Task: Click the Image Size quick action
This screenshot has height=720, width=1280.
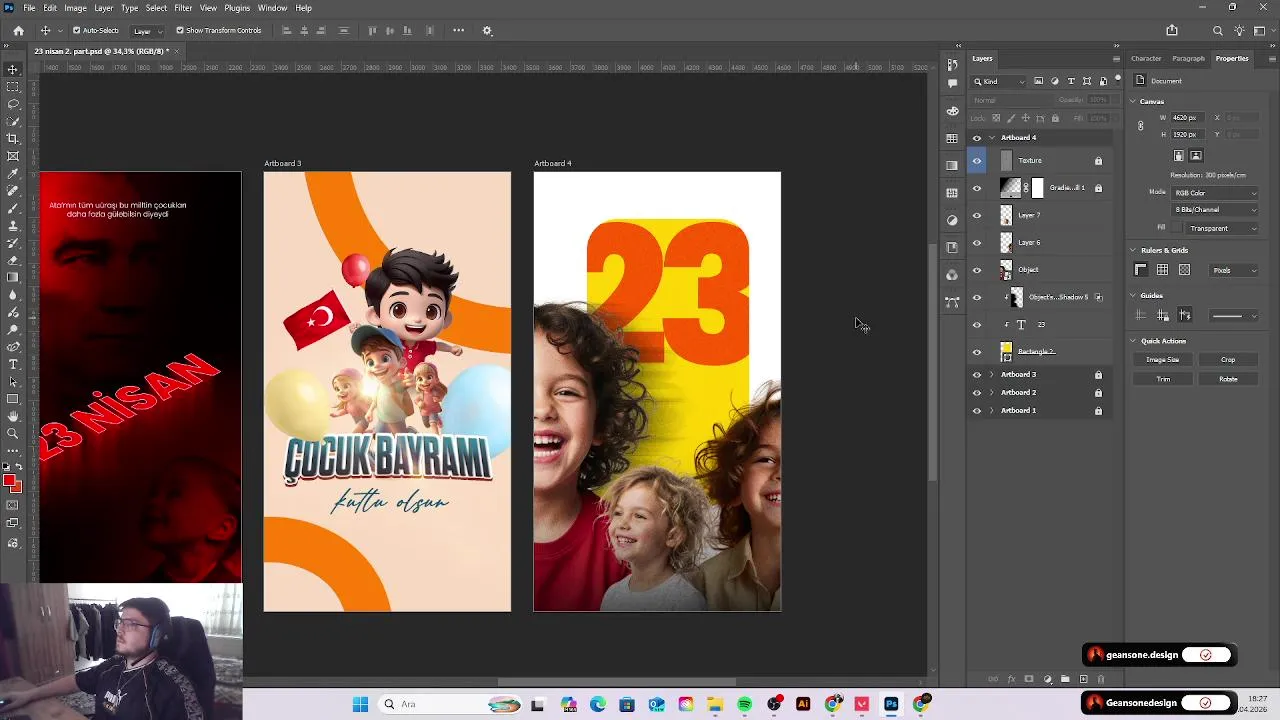Action: pyautogui.click(x=1163, y=360)
